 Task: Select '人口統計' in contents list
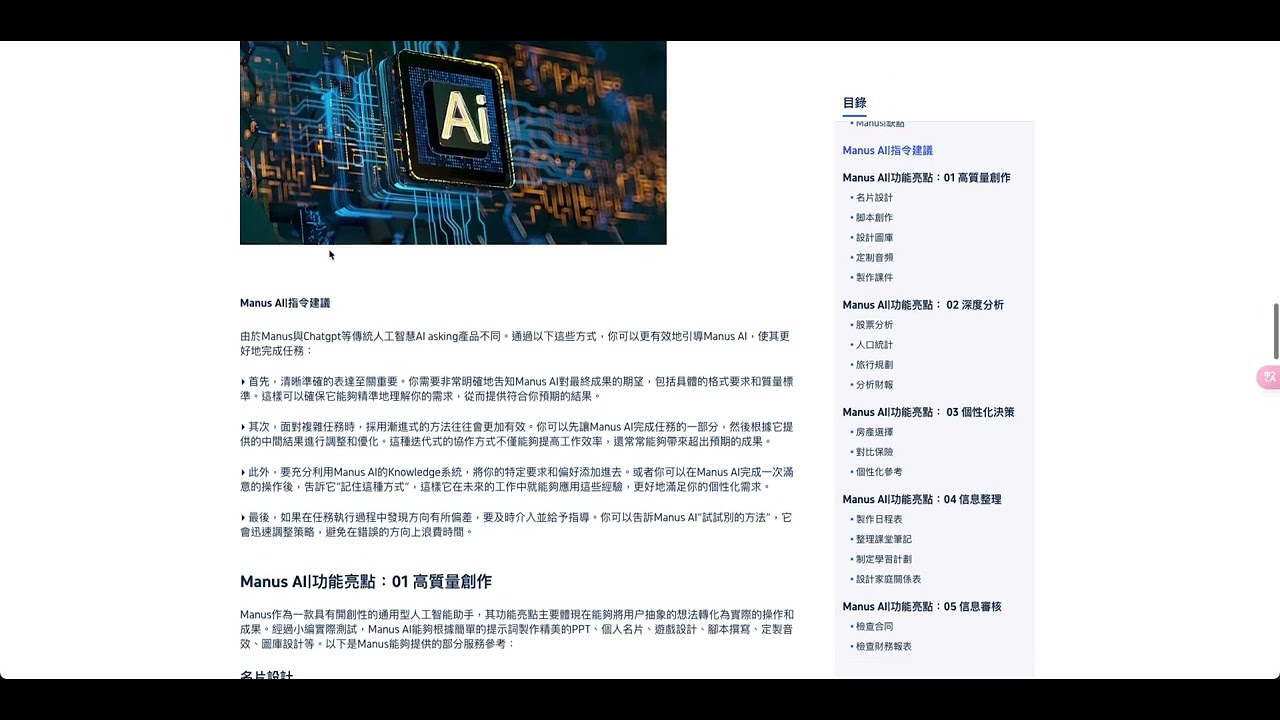[874, 345]
